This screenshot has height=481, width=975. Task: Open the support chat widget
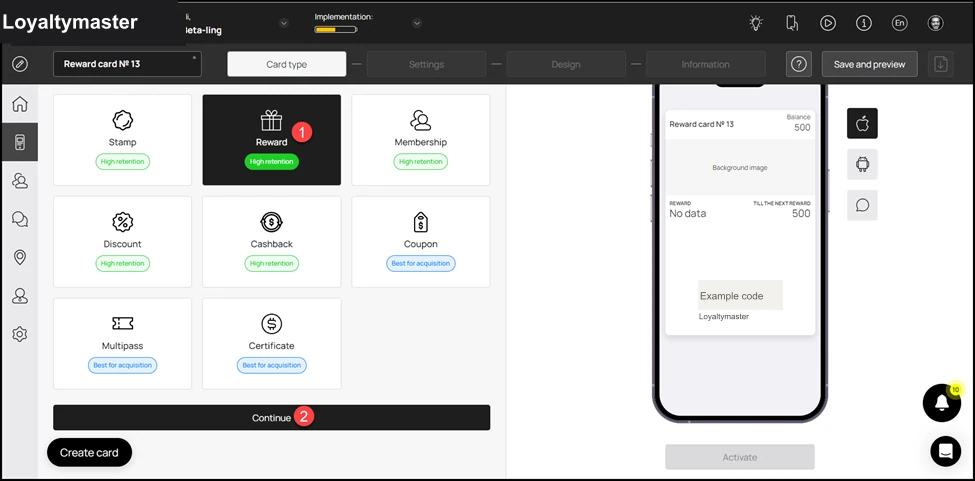pos(946,451)
